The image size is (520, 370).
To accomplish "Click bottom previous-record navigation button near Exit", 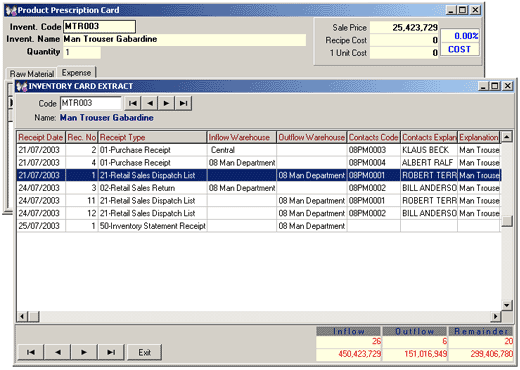I will coord(58,352).
